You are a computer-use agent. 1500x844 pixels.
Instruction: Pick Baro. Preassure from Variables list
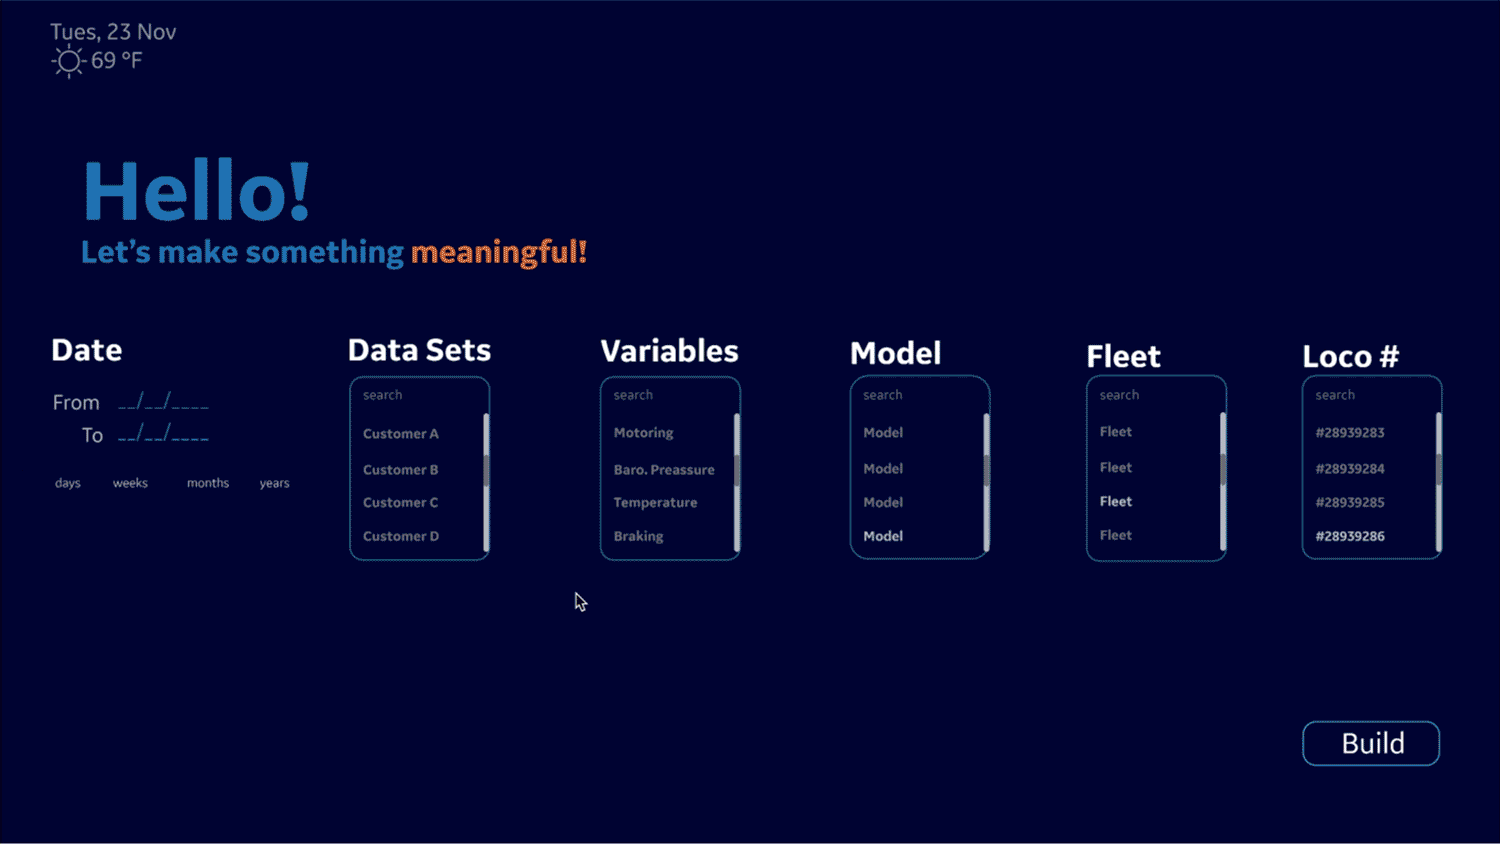(x=664, y=469)
